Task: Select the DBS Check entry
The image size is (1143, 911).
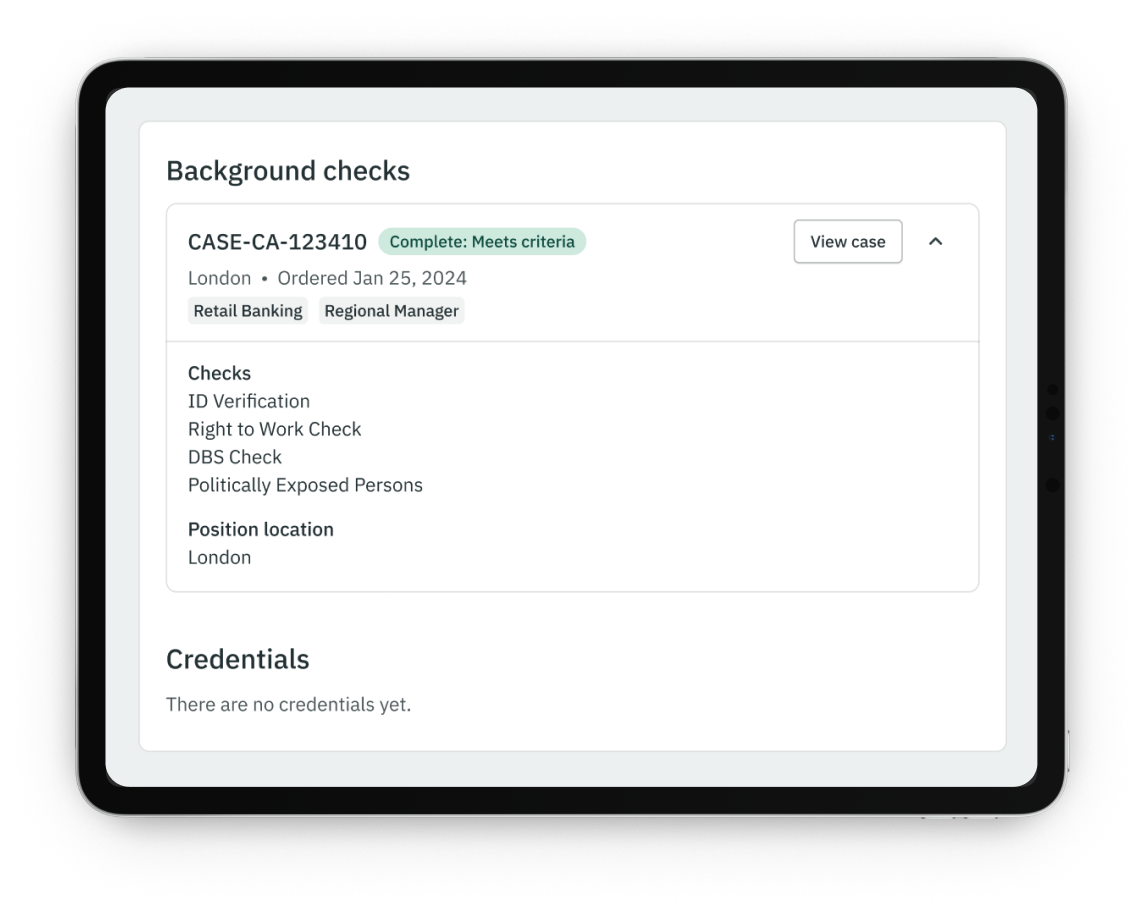Action: (x=235, y=457)
